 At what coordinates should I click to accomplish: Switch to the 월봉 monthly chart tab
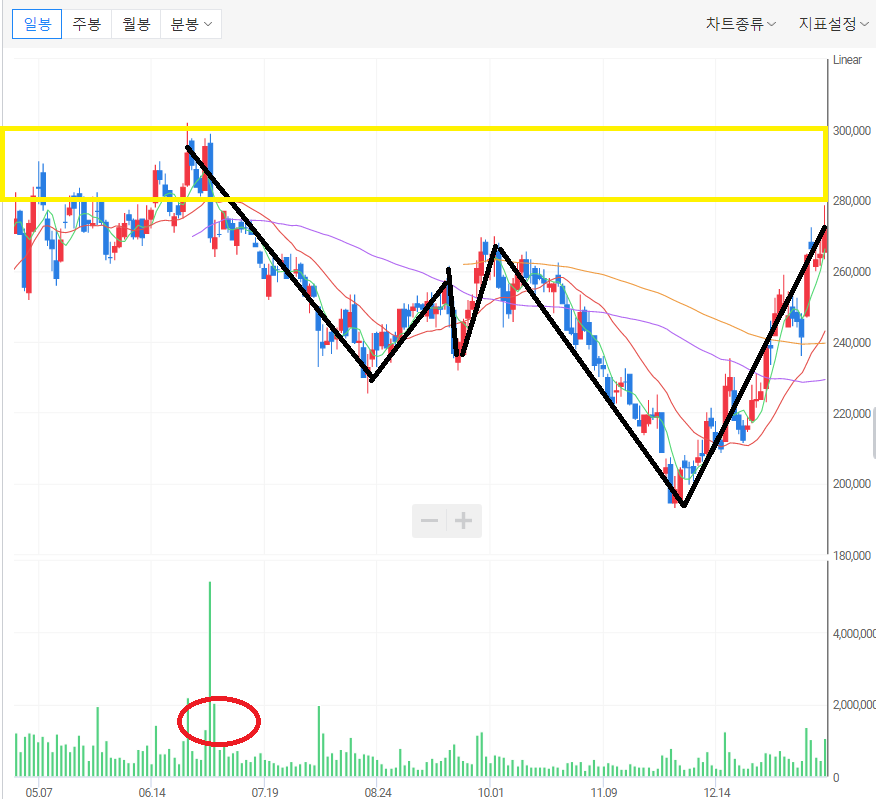point(136,24)
